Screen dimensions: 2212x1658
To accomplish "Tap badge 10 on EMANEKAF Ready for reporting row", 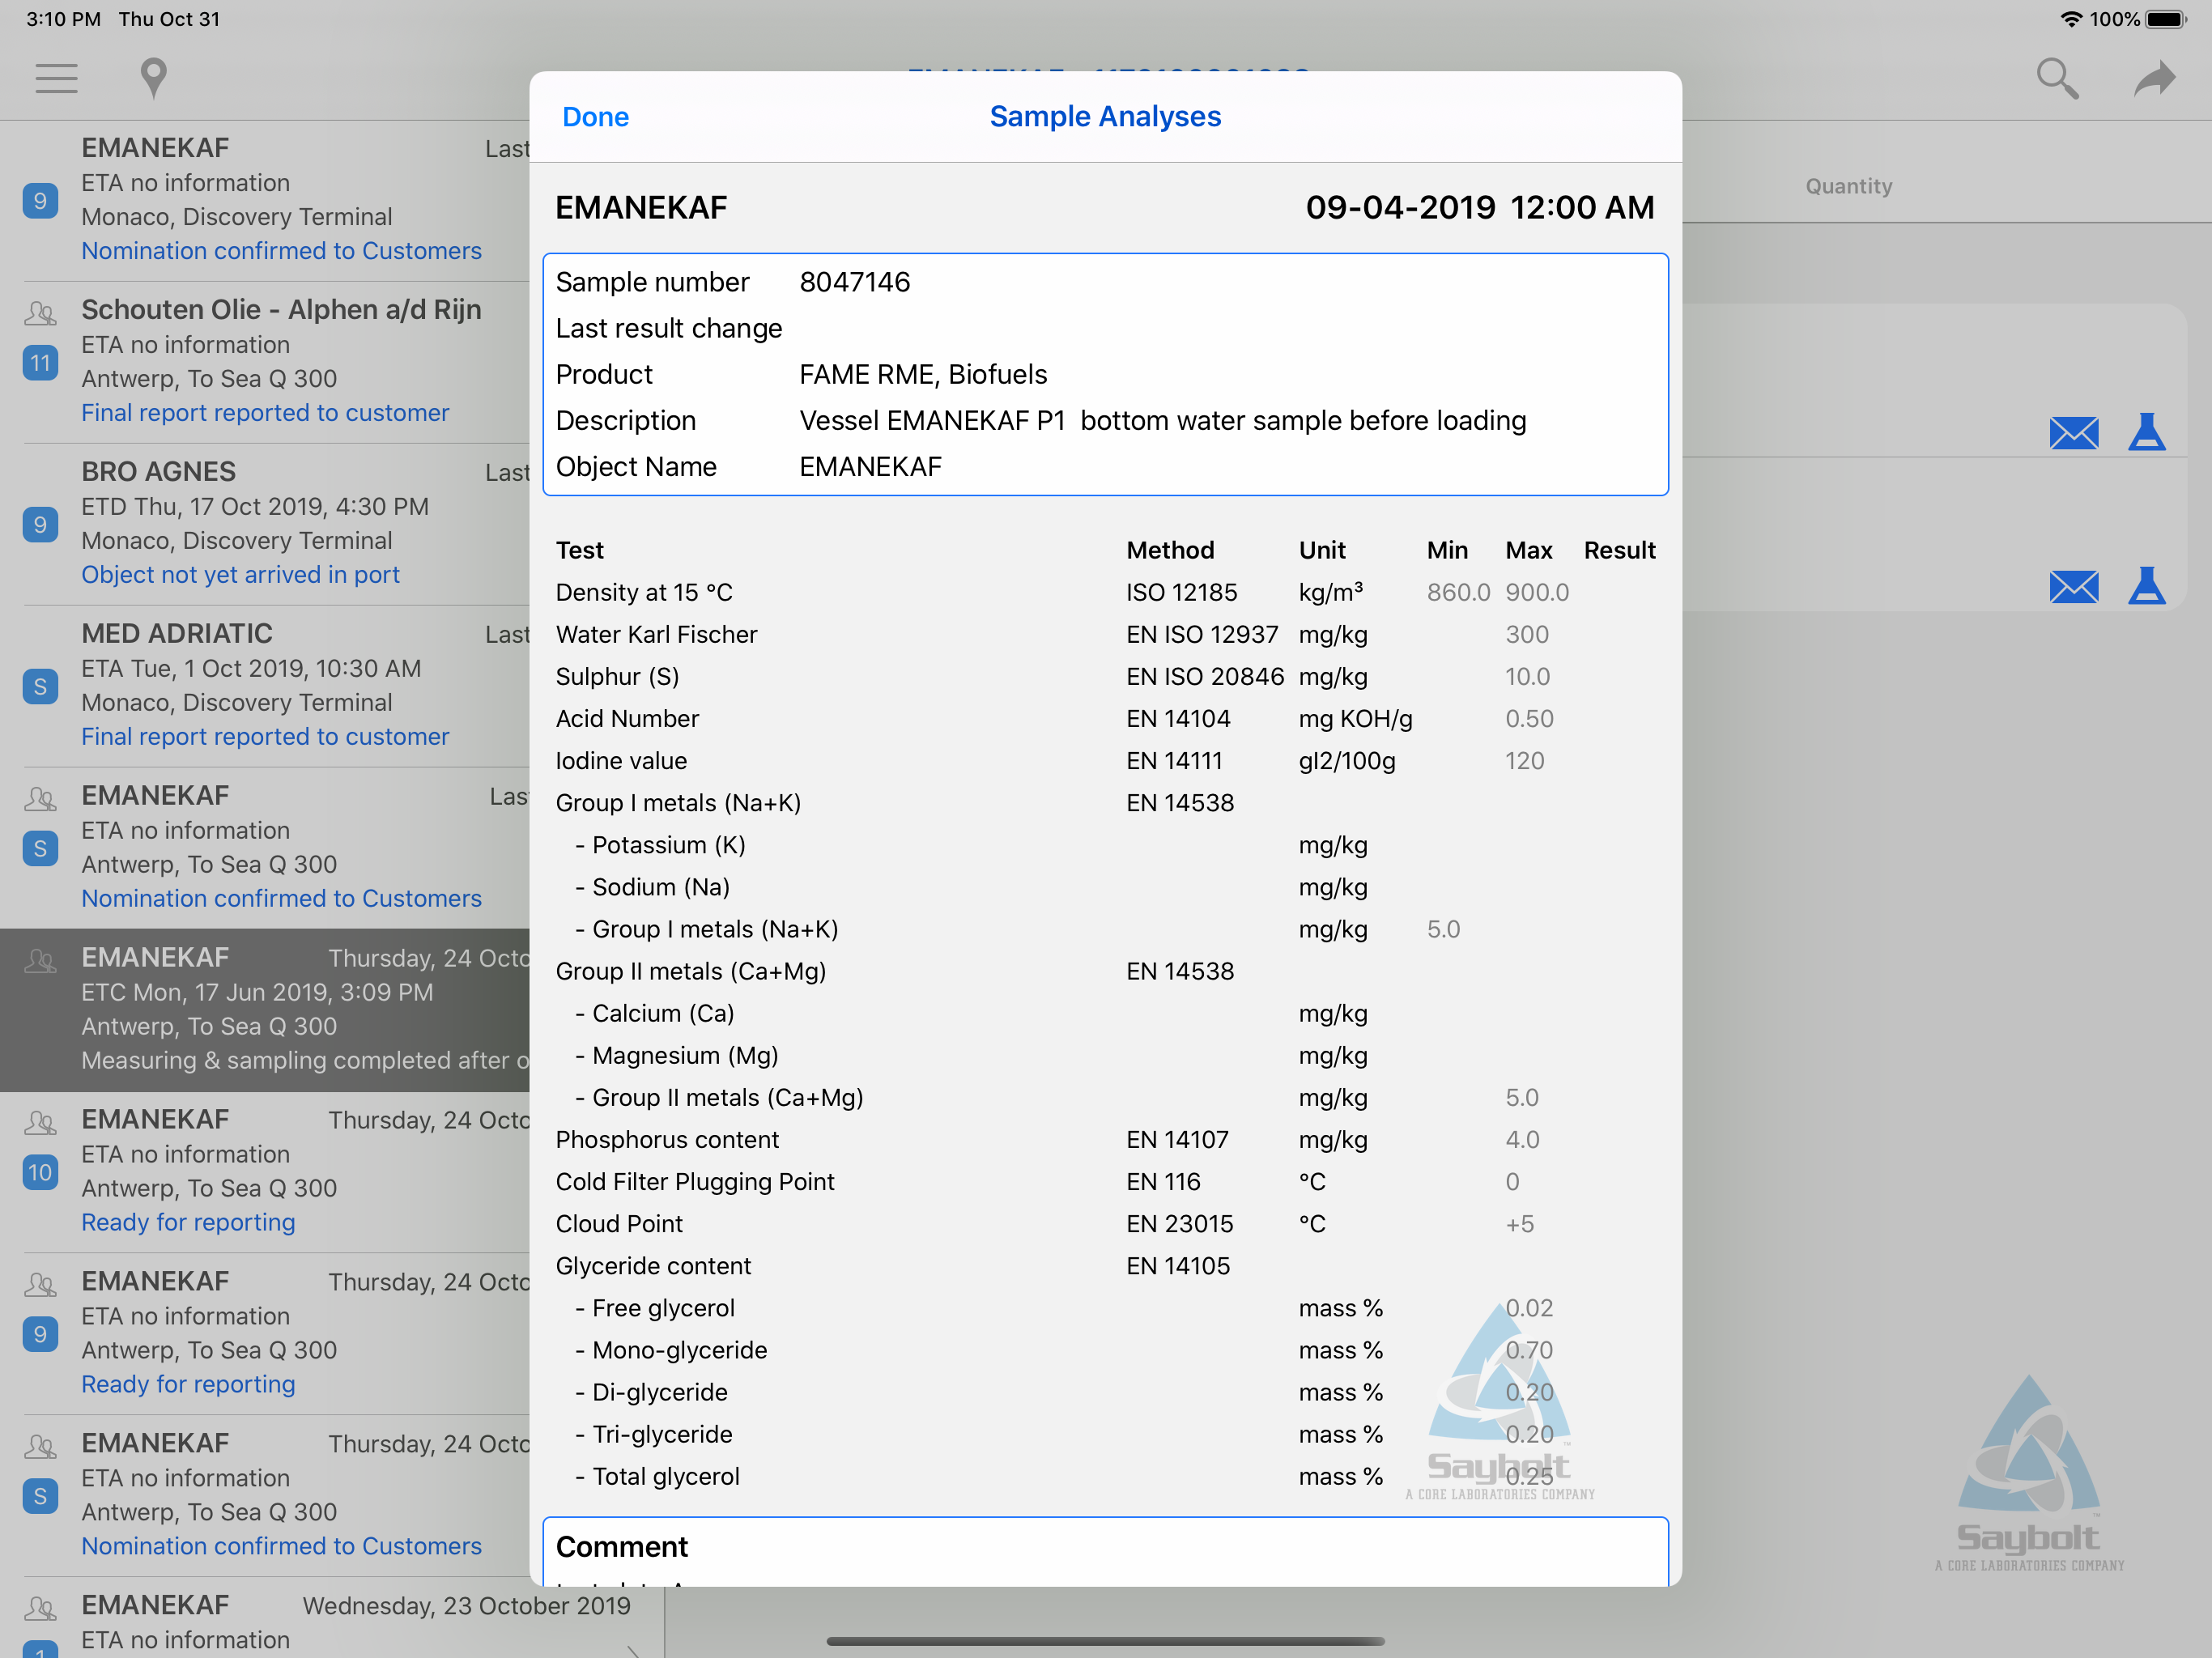I will coord(40,1173).
